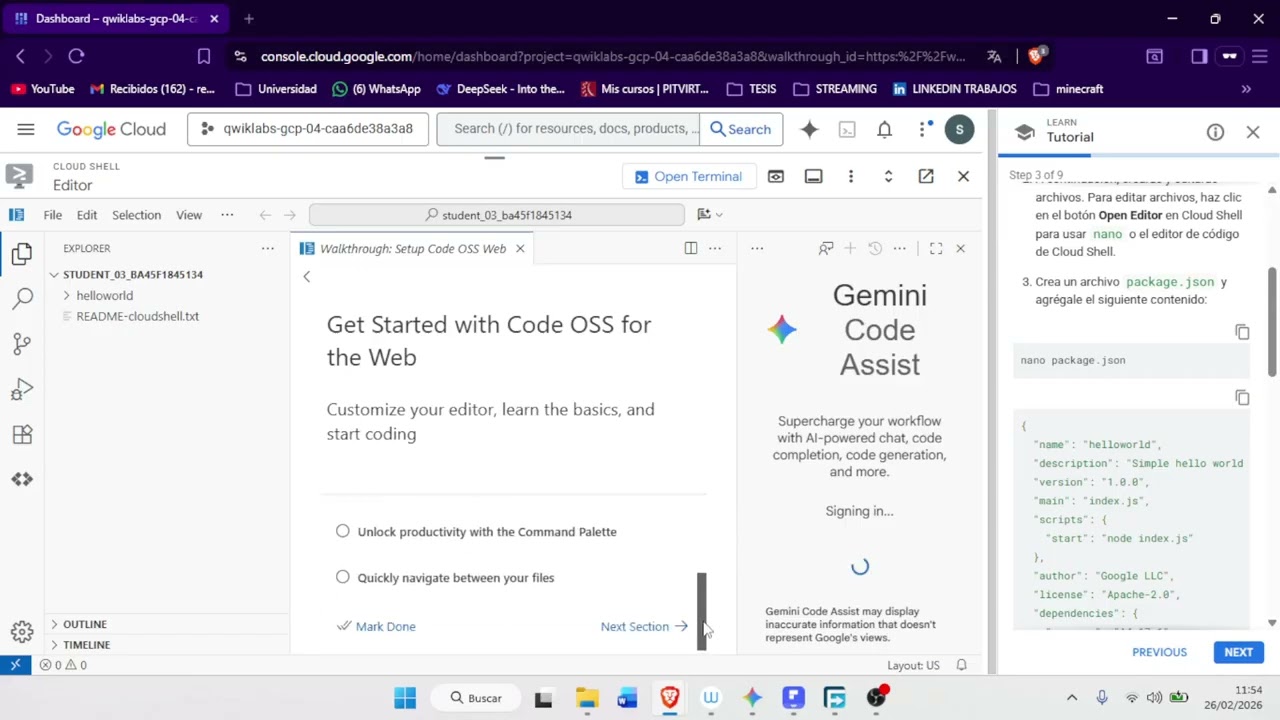Click Mark Done link

376,627
